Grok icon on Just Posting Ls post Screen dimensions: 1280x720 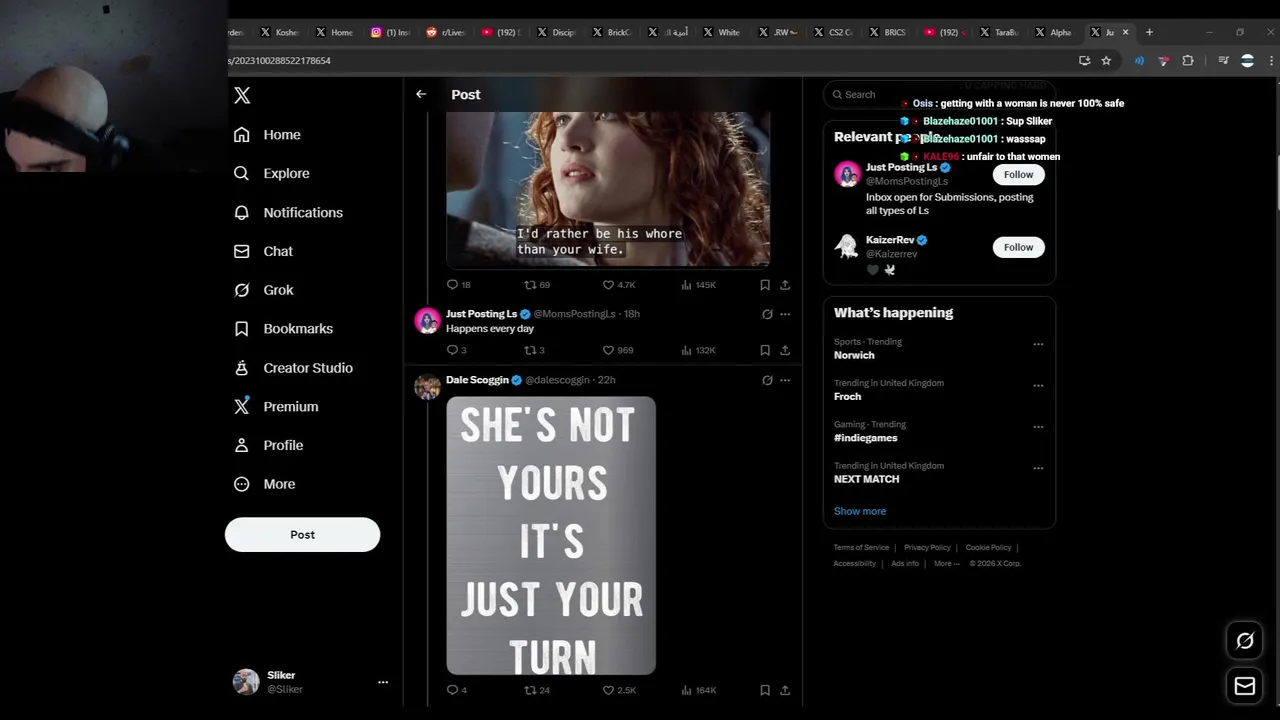[767, 314]
